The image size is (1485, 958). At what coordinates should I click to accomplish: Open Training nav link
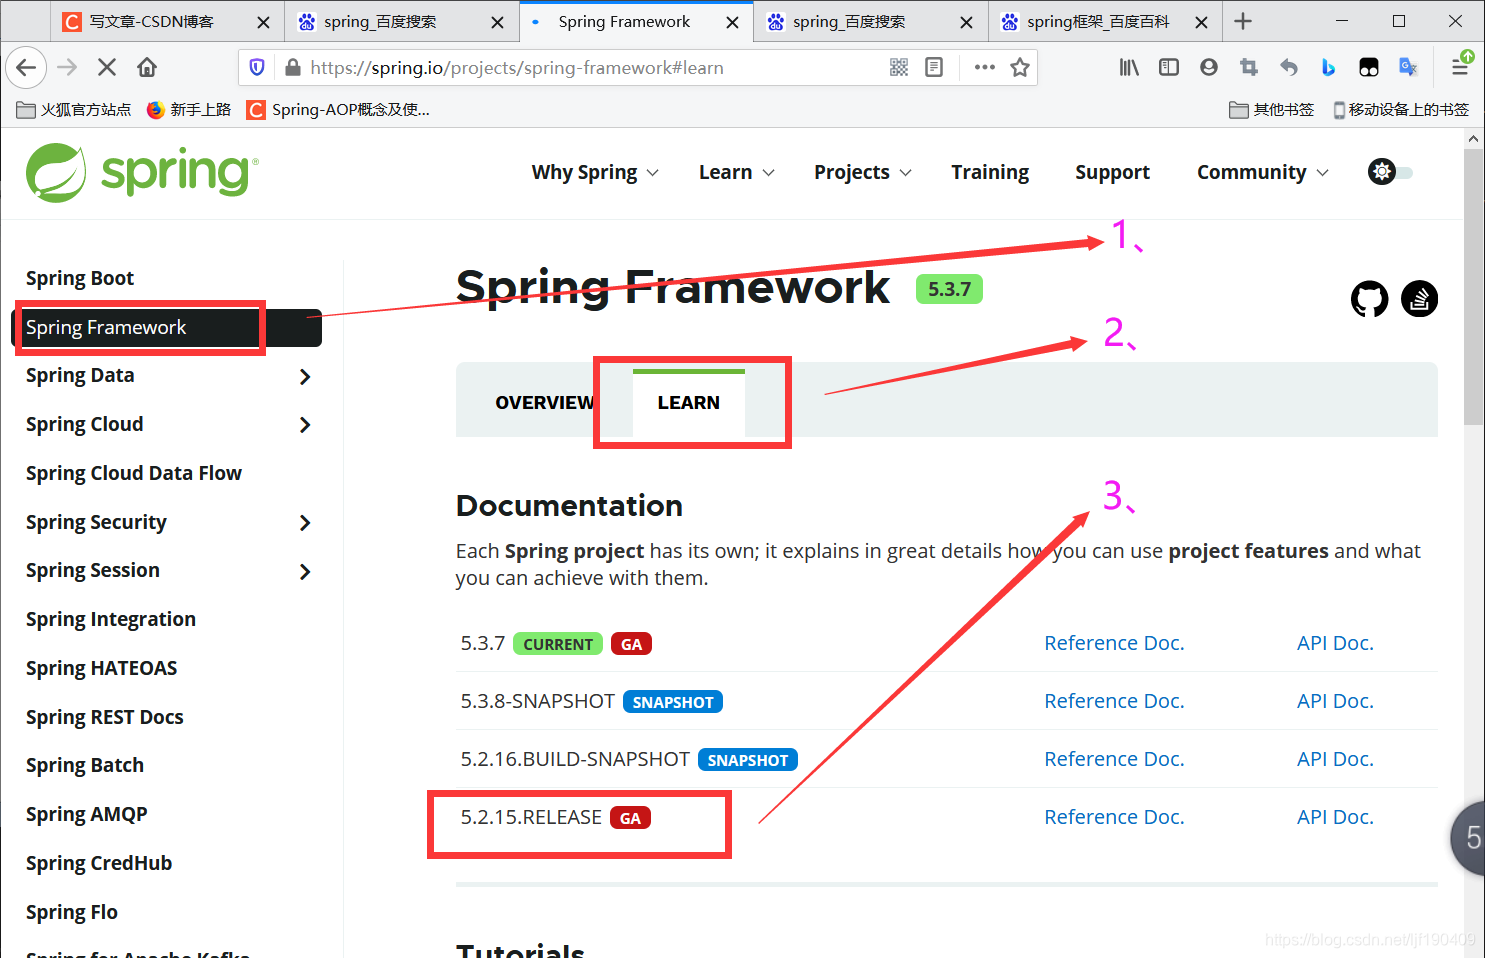990,172
